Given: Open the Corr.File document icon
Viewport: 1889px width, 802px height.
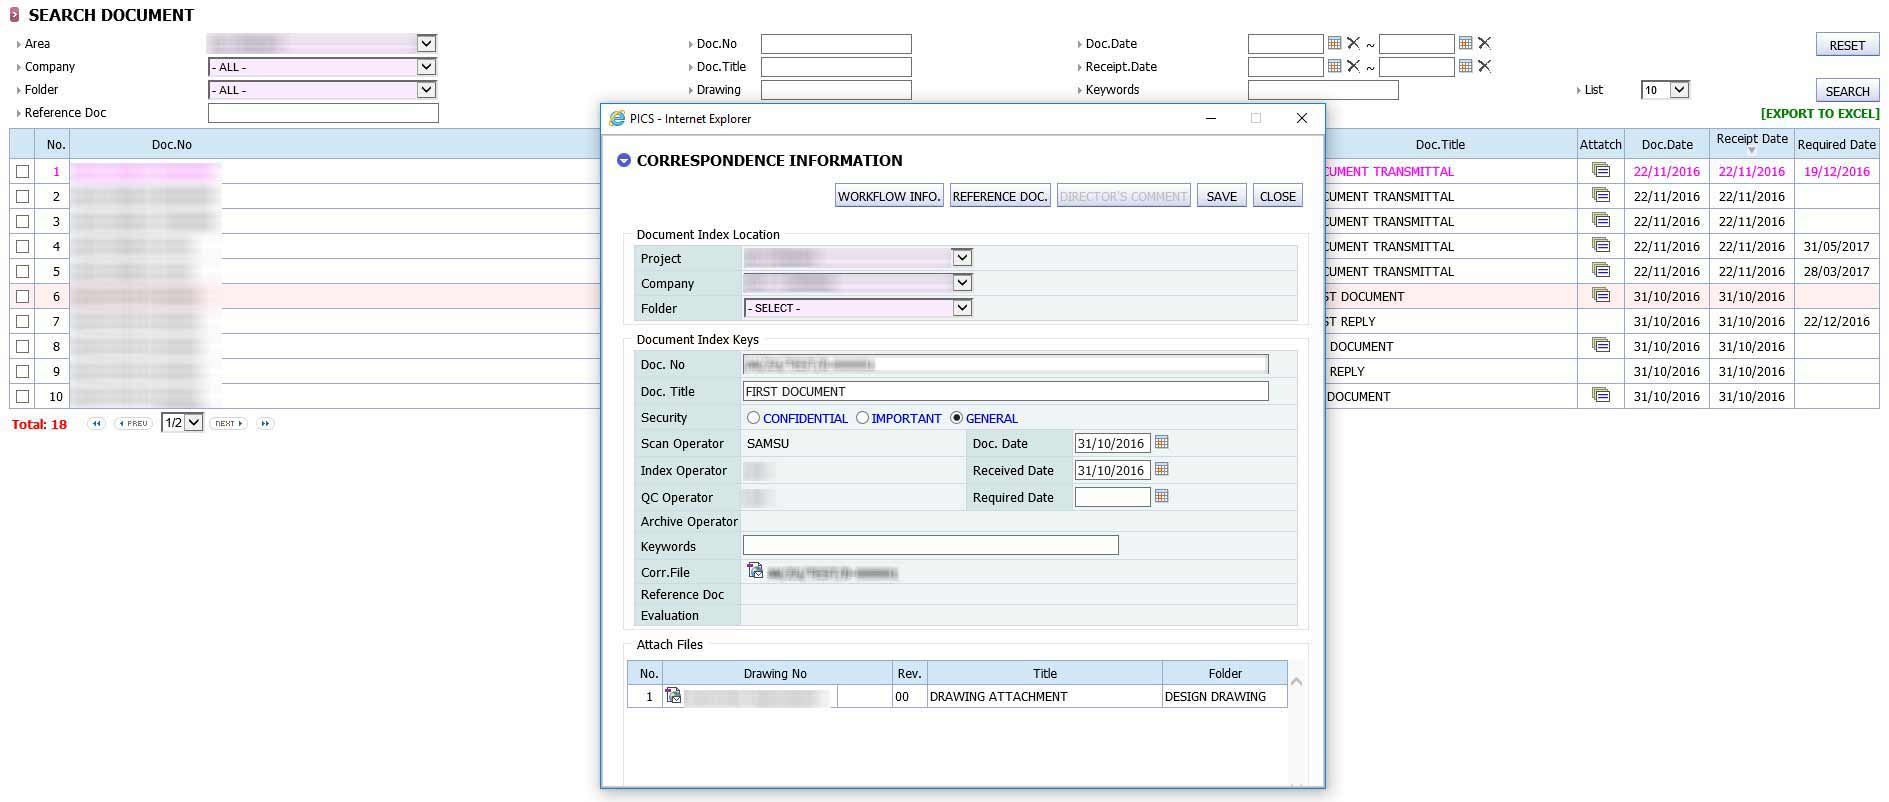Looking at the screenshot, I should (x=755, y=571).
